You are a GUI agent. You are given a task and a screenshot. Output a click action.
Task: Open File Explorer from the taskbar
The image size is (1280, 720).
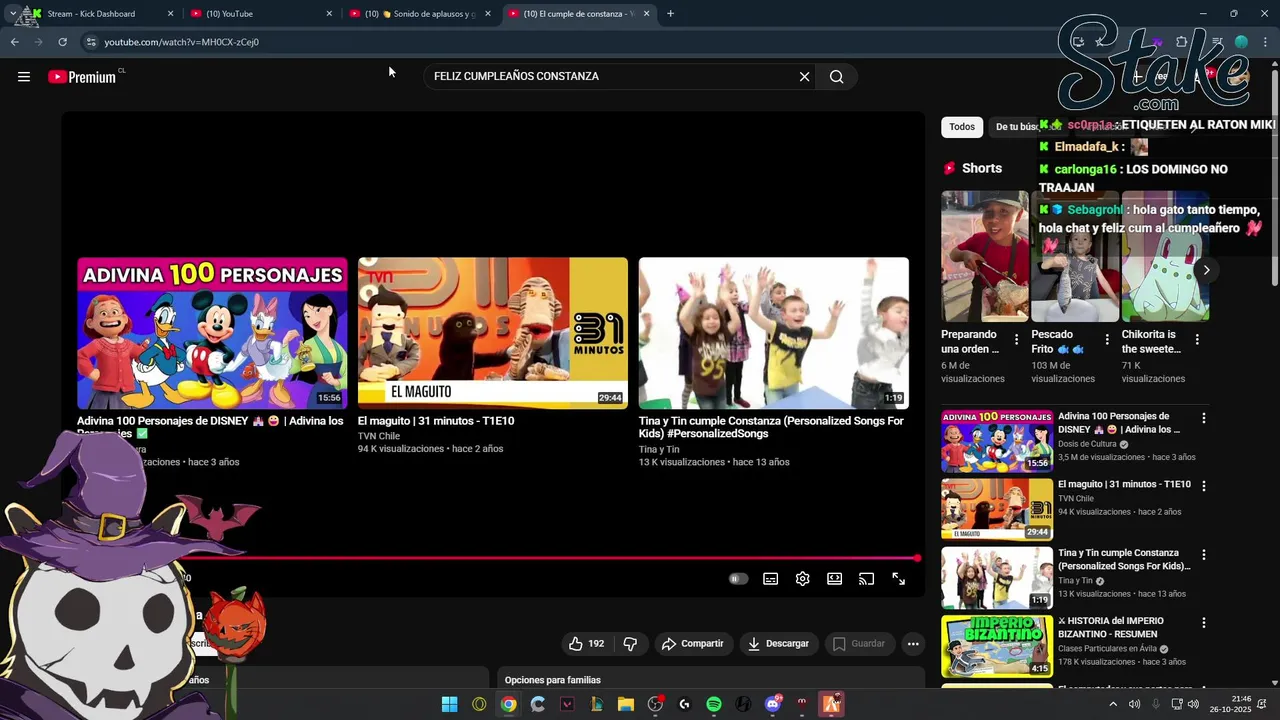(626, 704)
